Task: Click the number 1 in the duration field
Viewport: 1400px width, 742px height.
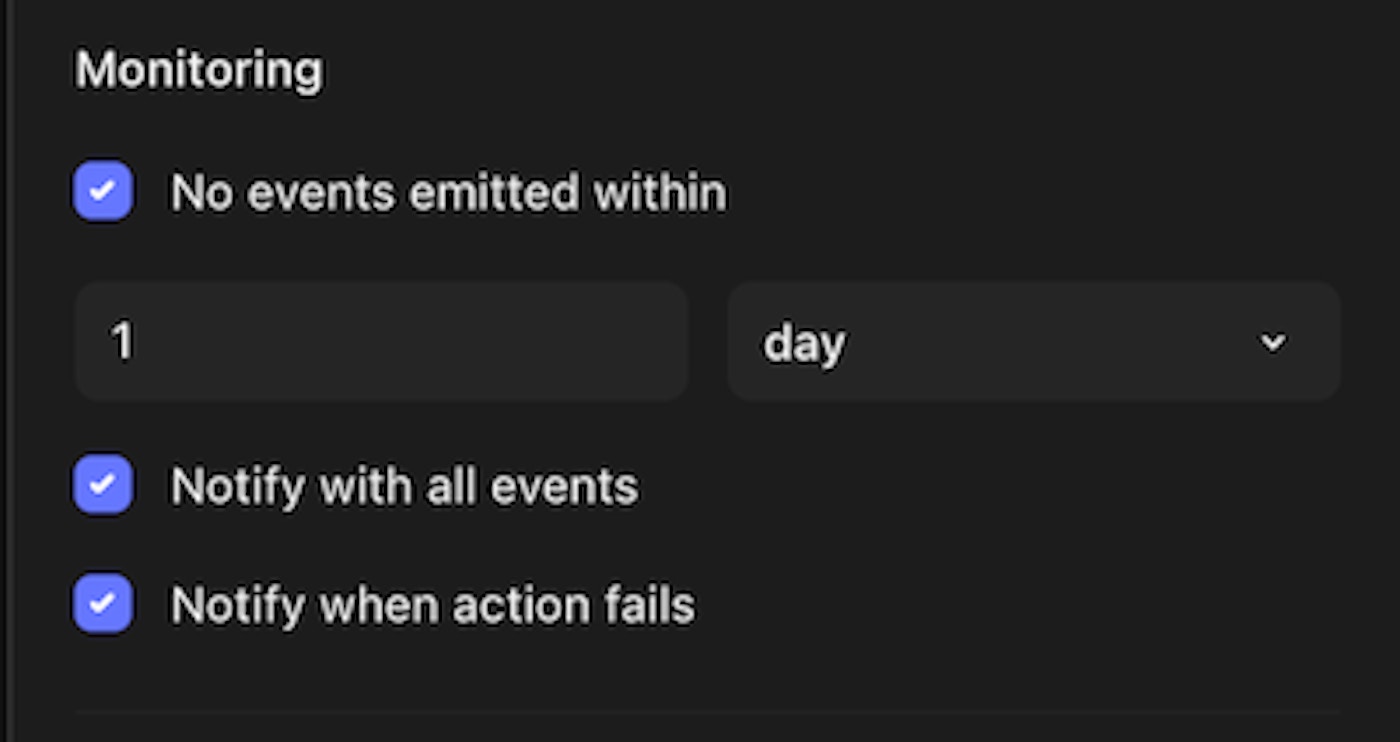Action: pos(123,342)
